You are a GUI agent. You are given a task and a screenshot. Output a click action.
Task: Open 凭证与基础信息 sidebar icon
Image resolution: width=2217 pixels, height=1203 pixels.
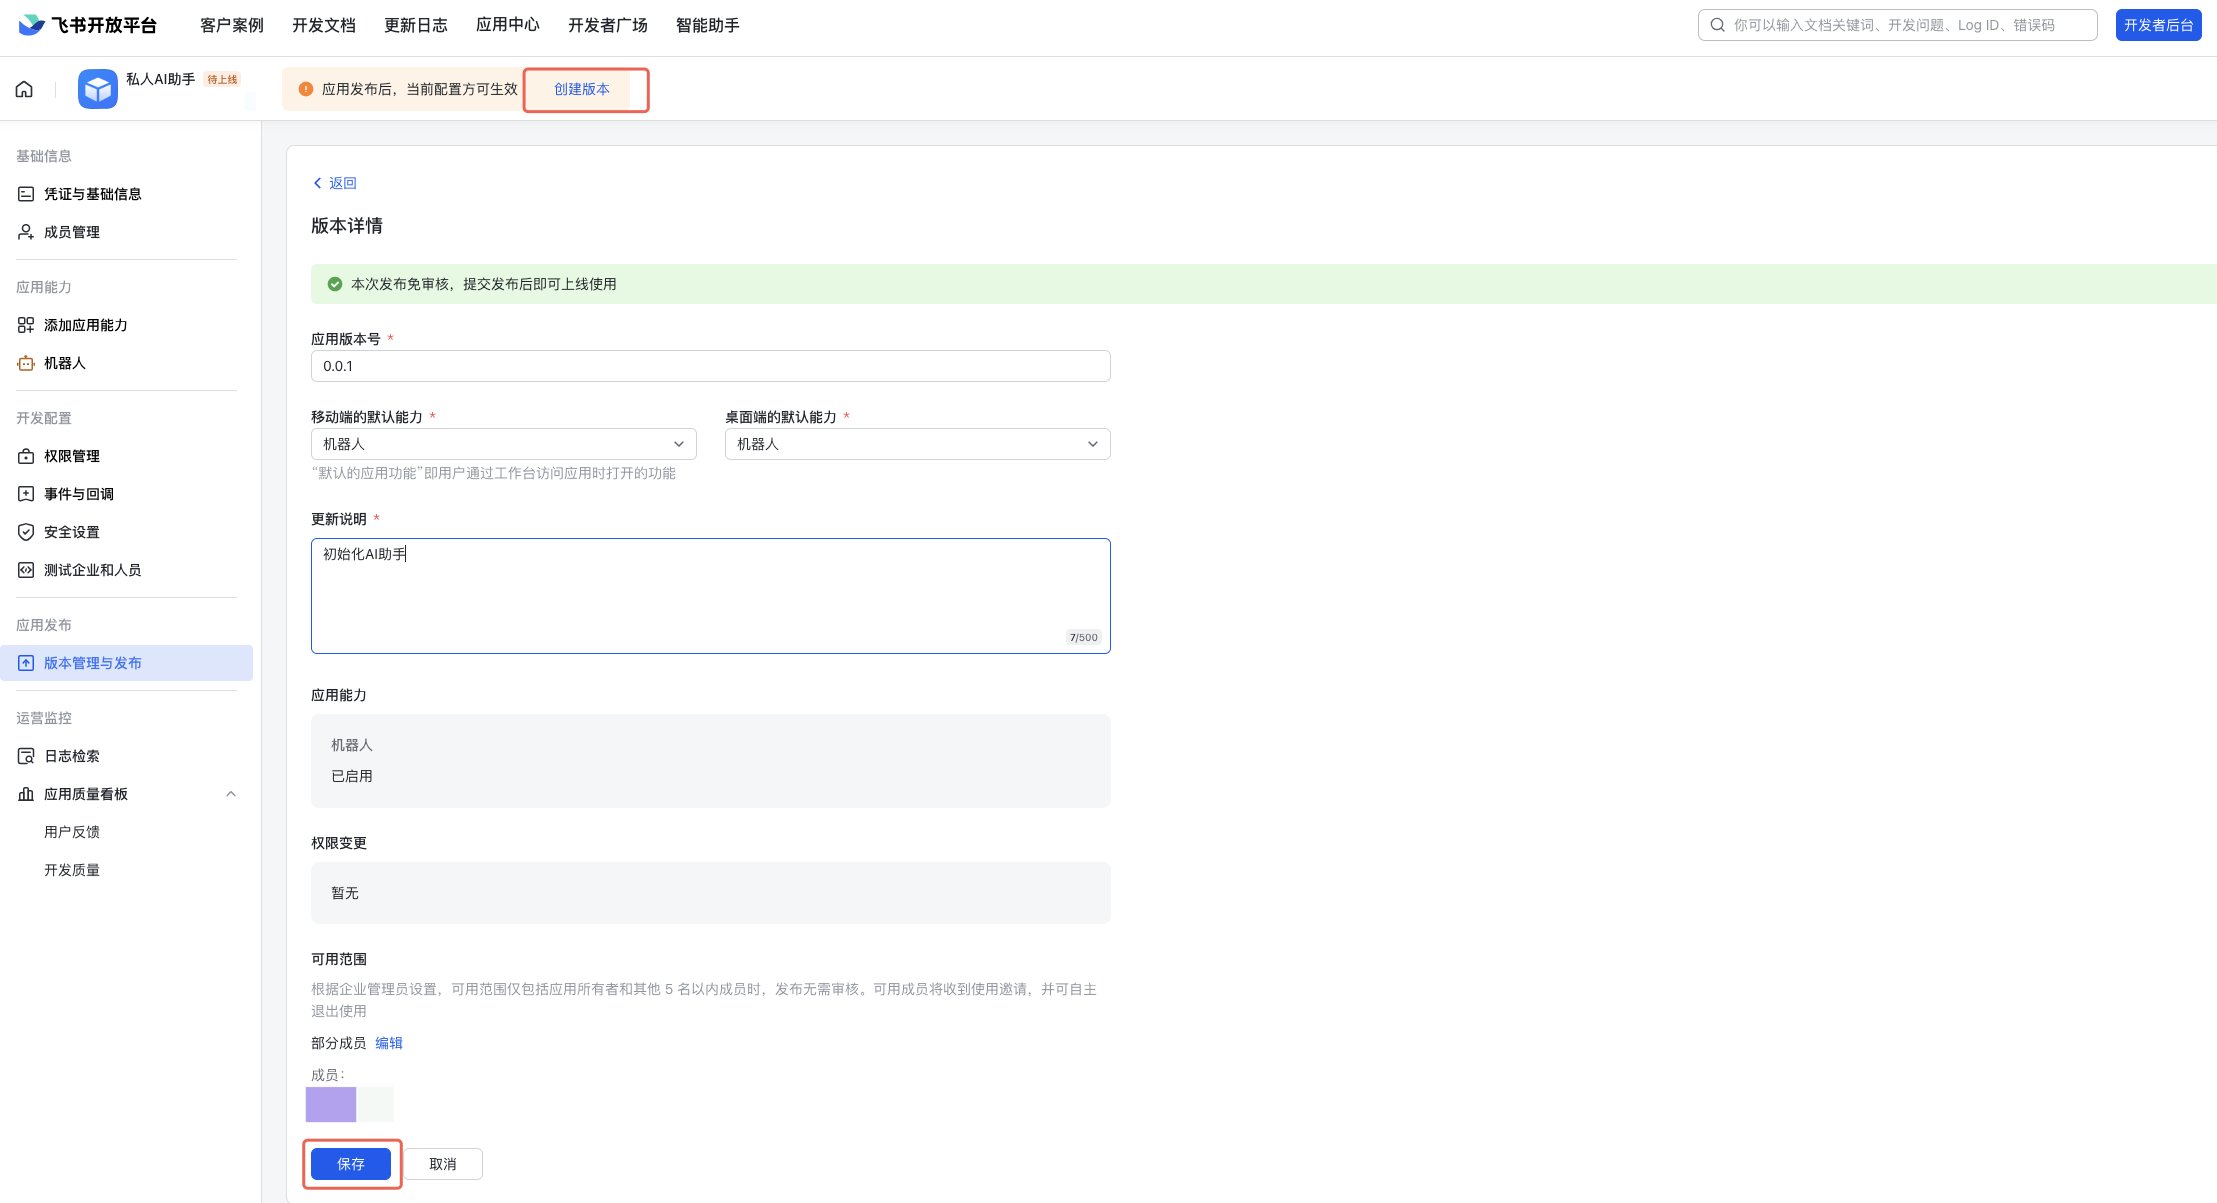click(x=26, y=194)
